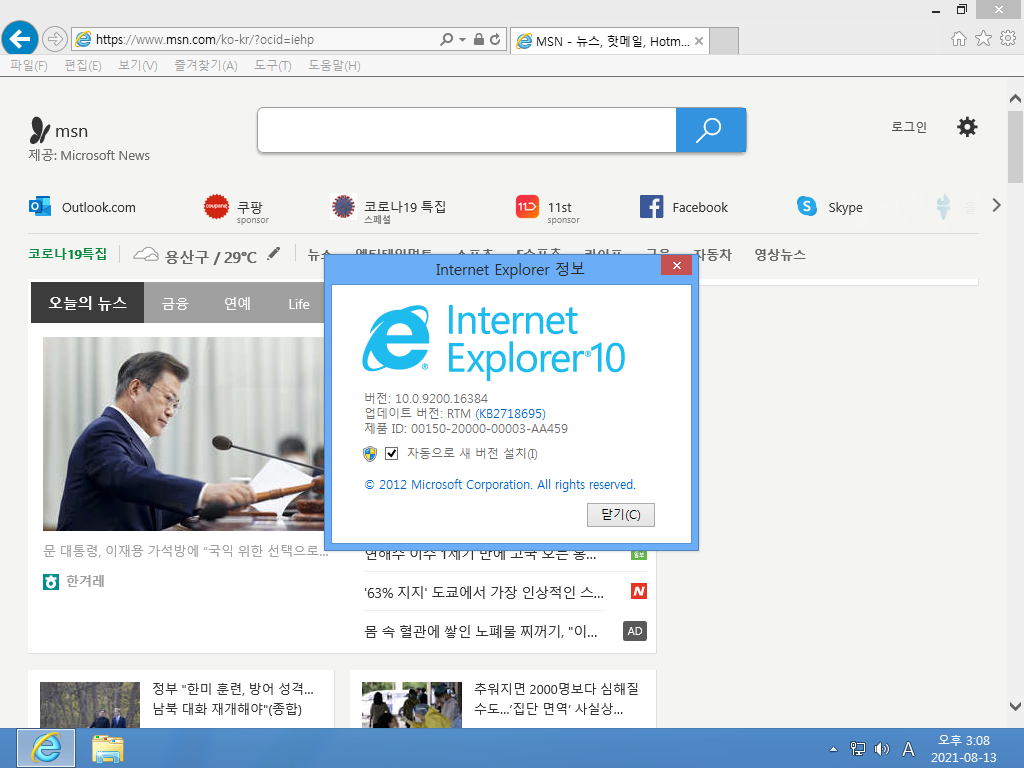Focus the MSN search input field
The width and height of the screenshot is (1024, 768).
pos(467,130)
